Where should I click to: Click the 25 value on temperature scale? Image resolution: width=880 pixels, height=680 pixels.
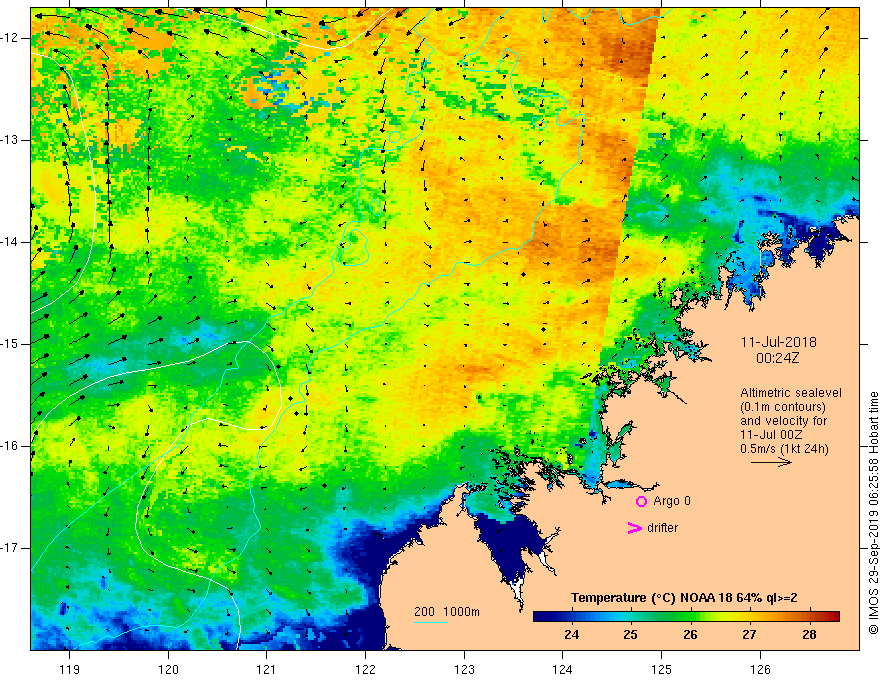[630, 635]
